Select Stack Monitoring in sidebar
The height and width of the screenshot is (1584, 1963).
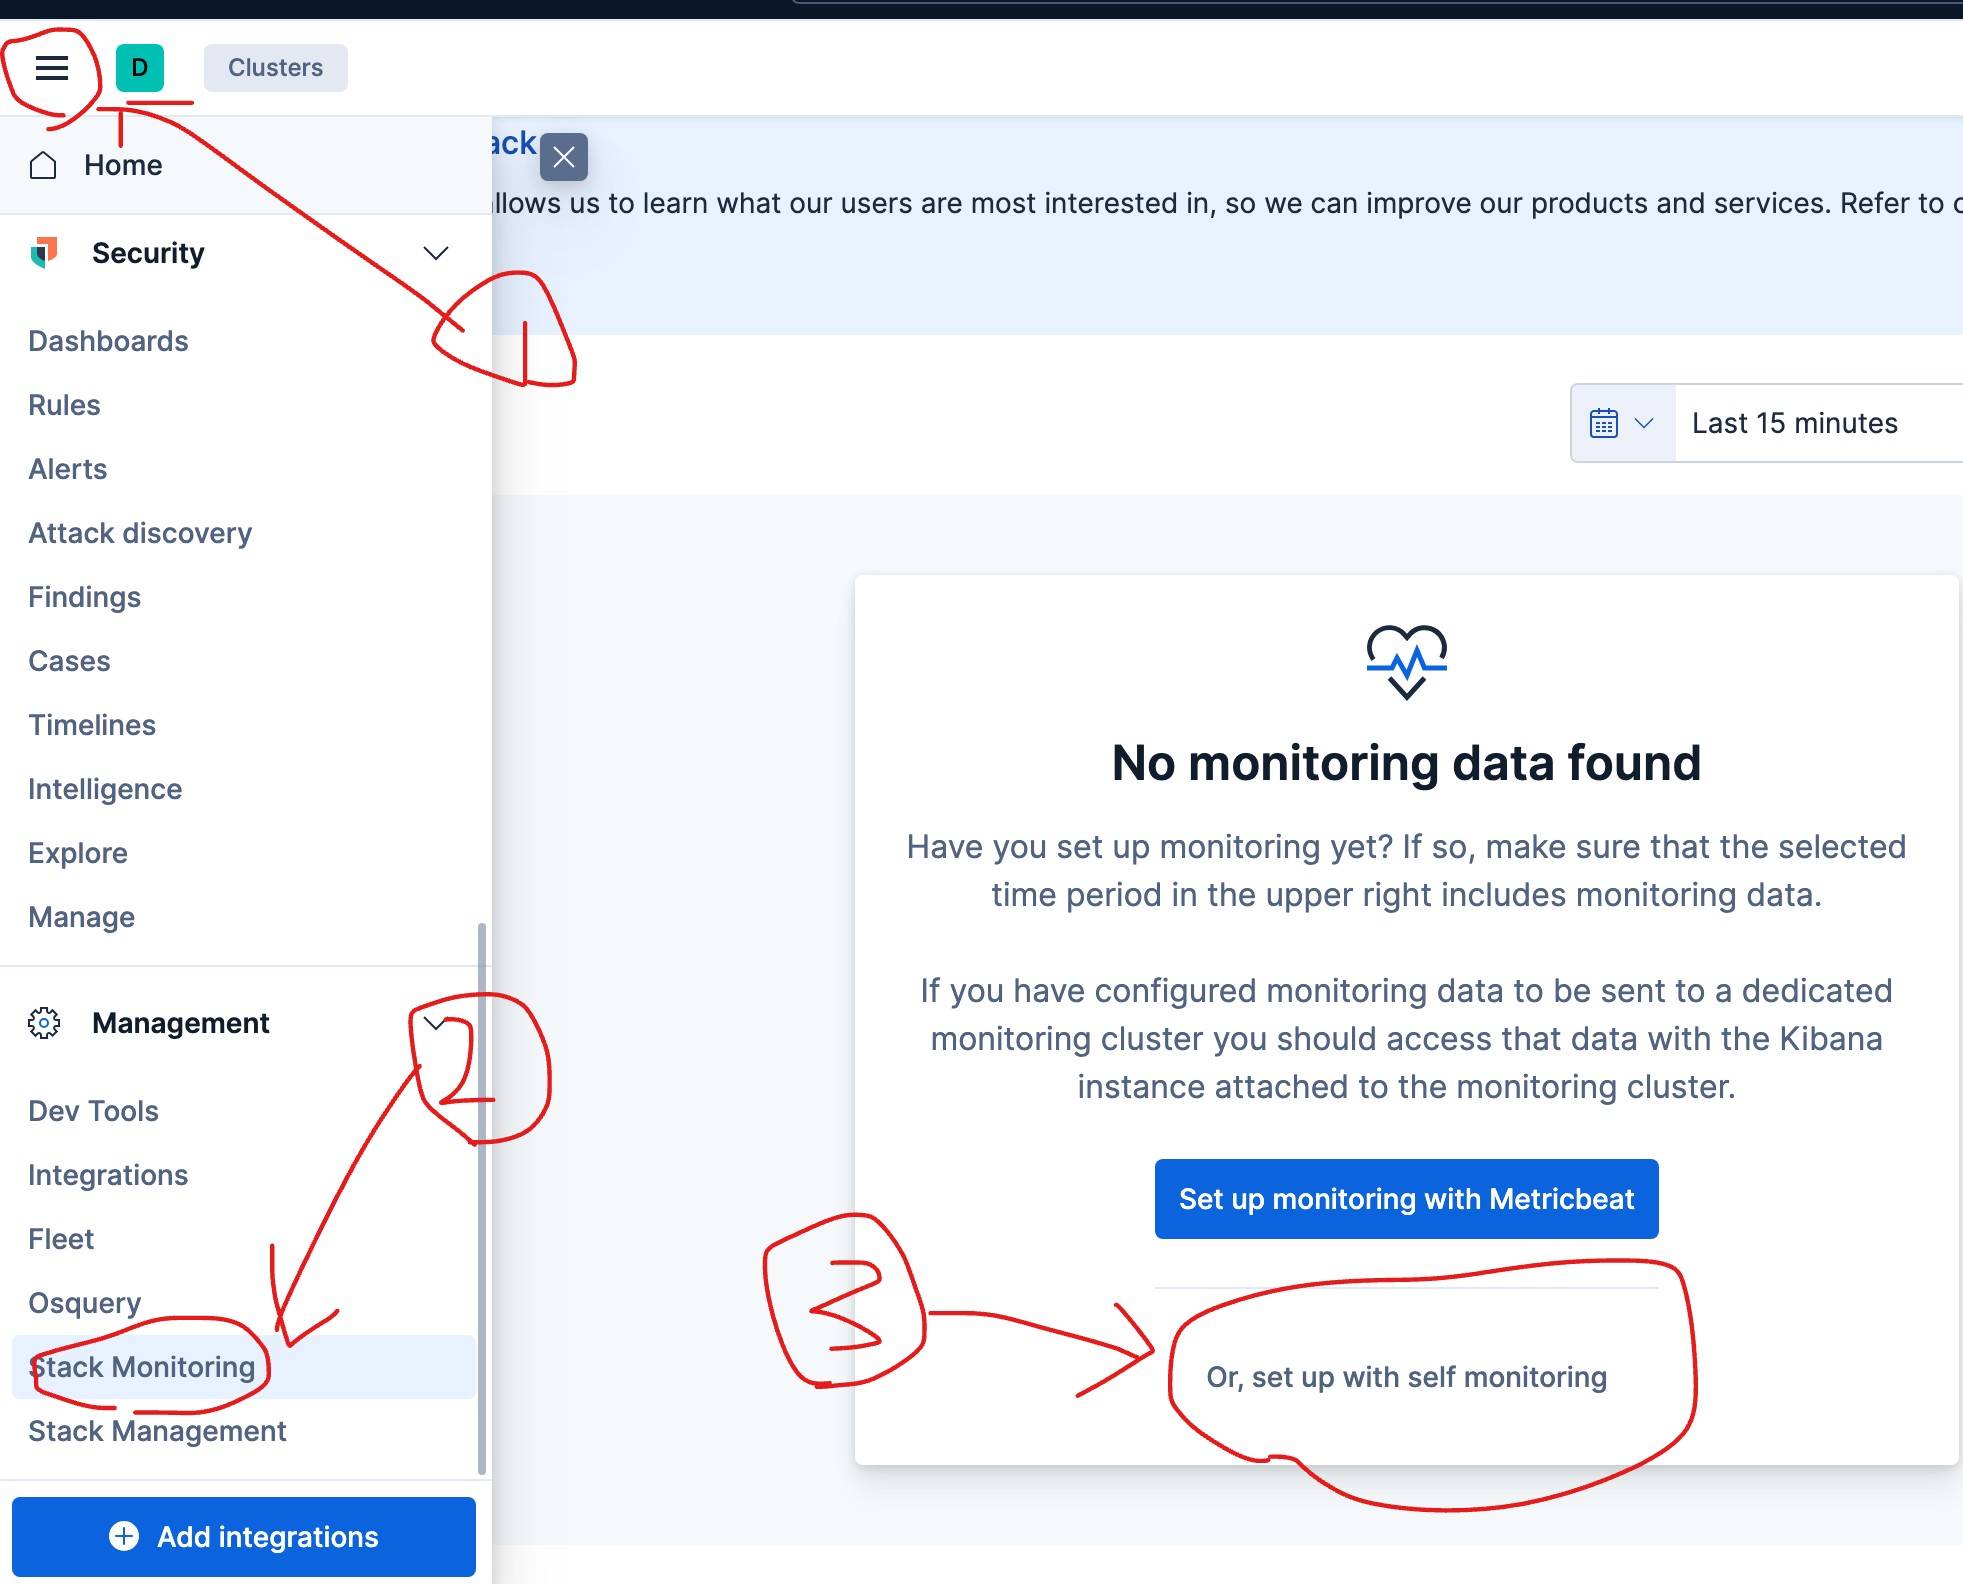pos(243,1367)
